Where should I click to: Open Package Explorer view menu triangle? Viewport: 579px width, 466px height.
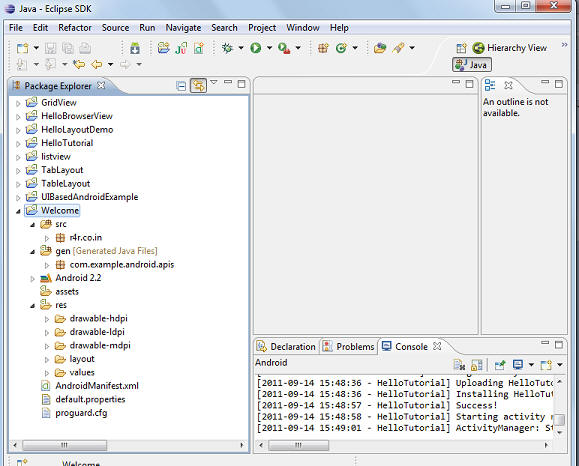click(213, 82)
